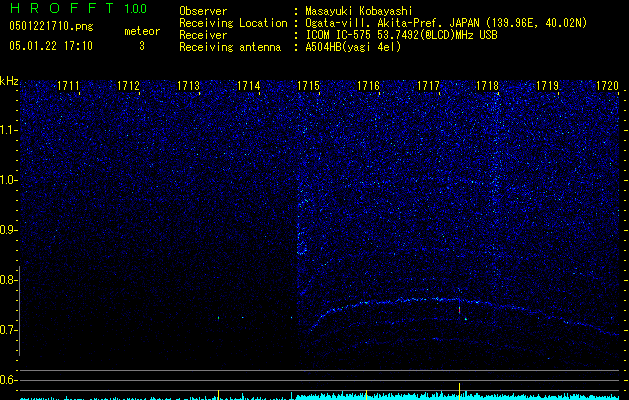629x400 pixels.
Task: Click the 'Receiving Location' label
Action: point(233,23)
